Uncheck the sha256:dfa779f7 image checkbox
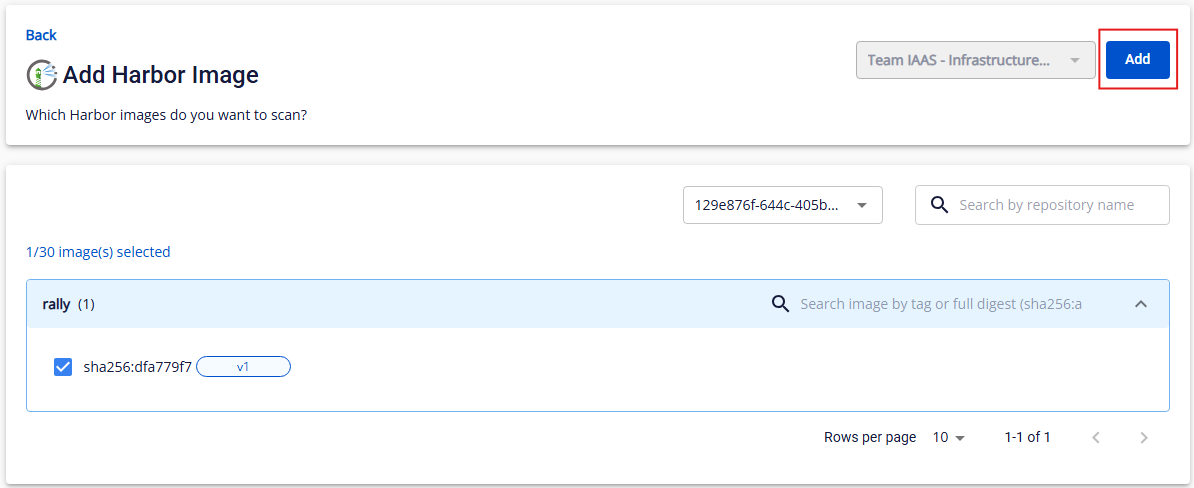 click(x=63, y=367)
